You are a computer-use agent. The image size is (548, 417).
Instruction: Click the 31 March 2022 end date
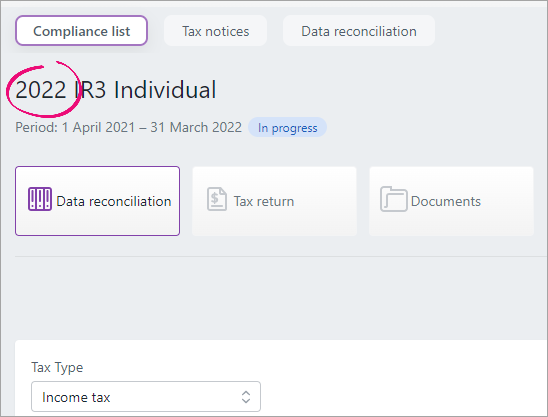point(196,127)
